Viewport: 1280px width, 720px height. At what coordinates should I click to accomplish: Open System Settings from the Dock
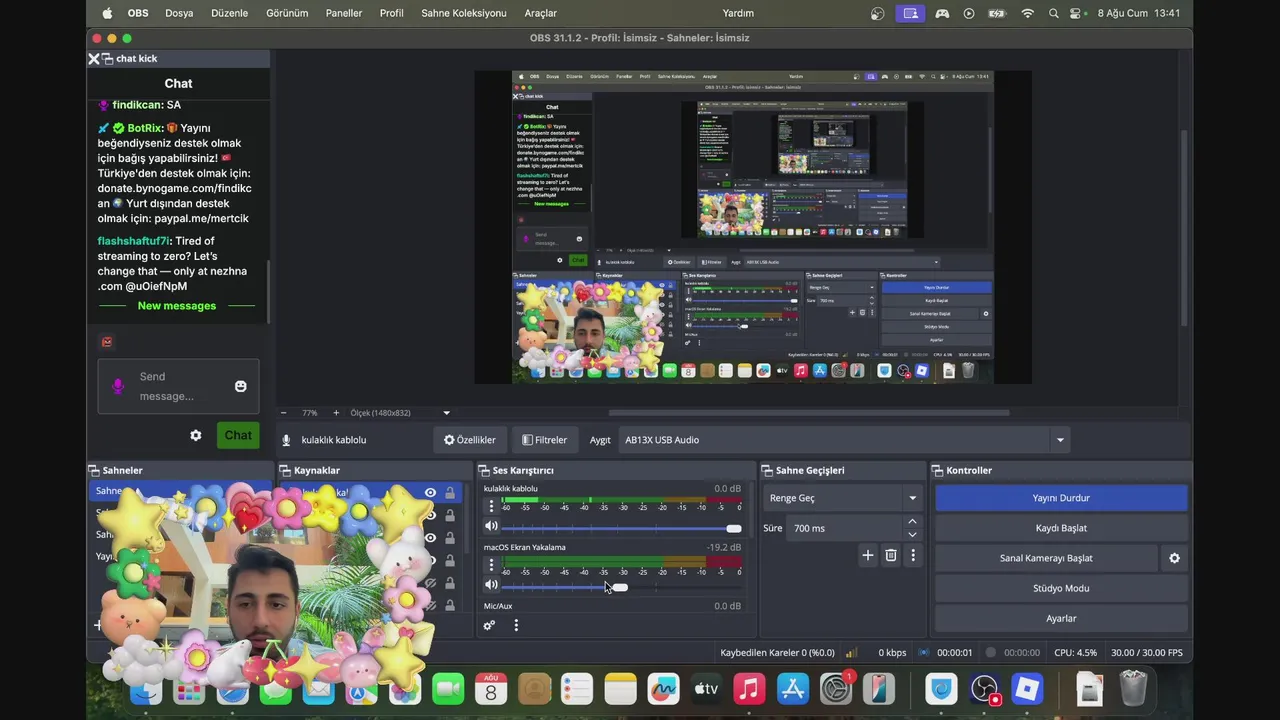[x=835, y=689]
